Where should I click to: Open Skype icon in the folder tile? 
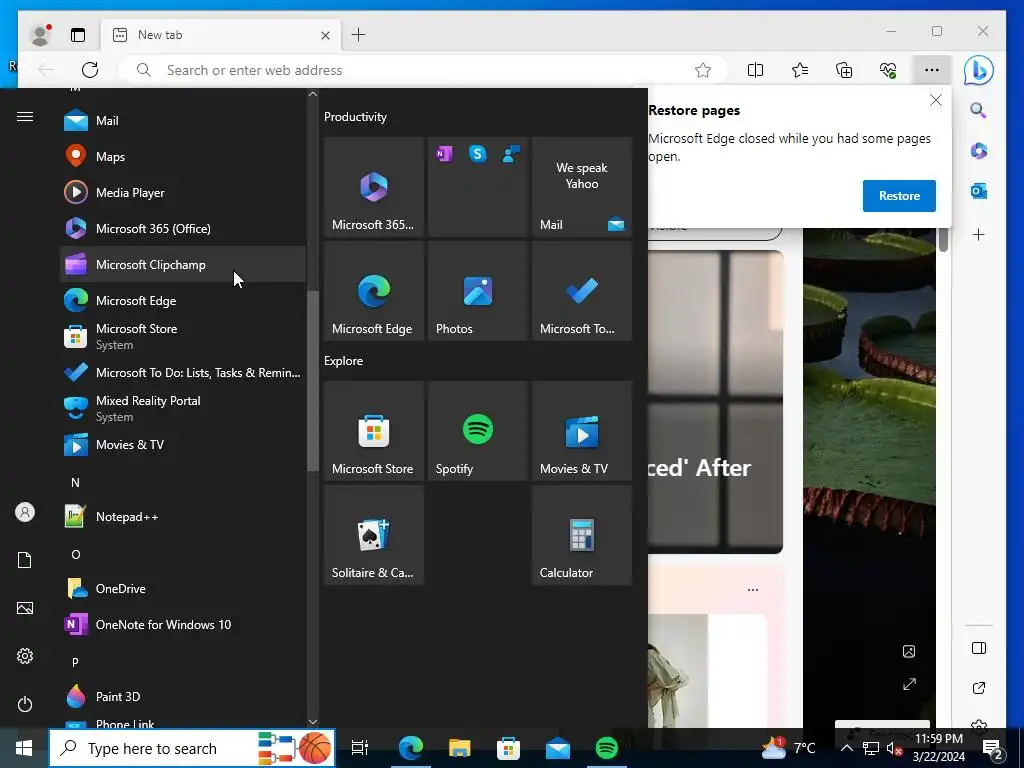click(478, 154)
